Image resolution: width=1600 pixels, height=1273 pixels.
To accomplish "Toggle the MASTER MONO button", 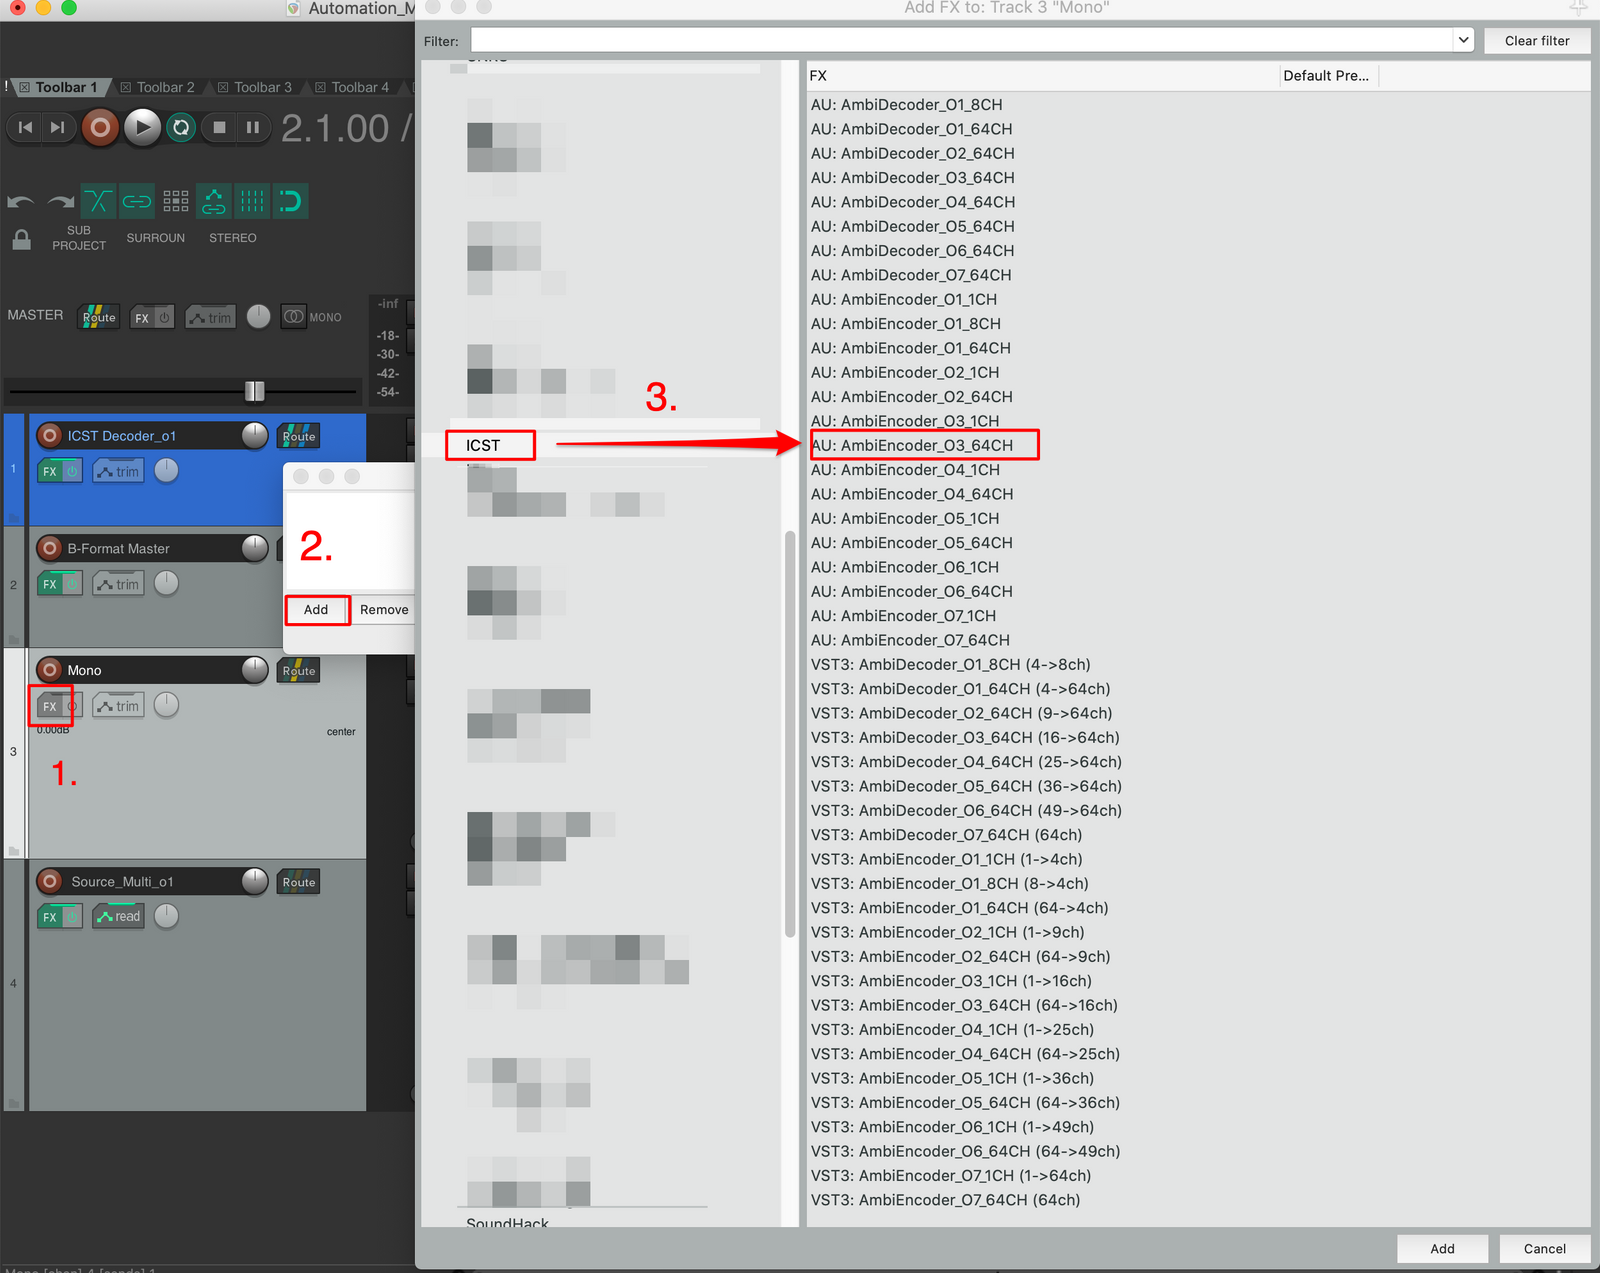I will (x=294, y=317).
